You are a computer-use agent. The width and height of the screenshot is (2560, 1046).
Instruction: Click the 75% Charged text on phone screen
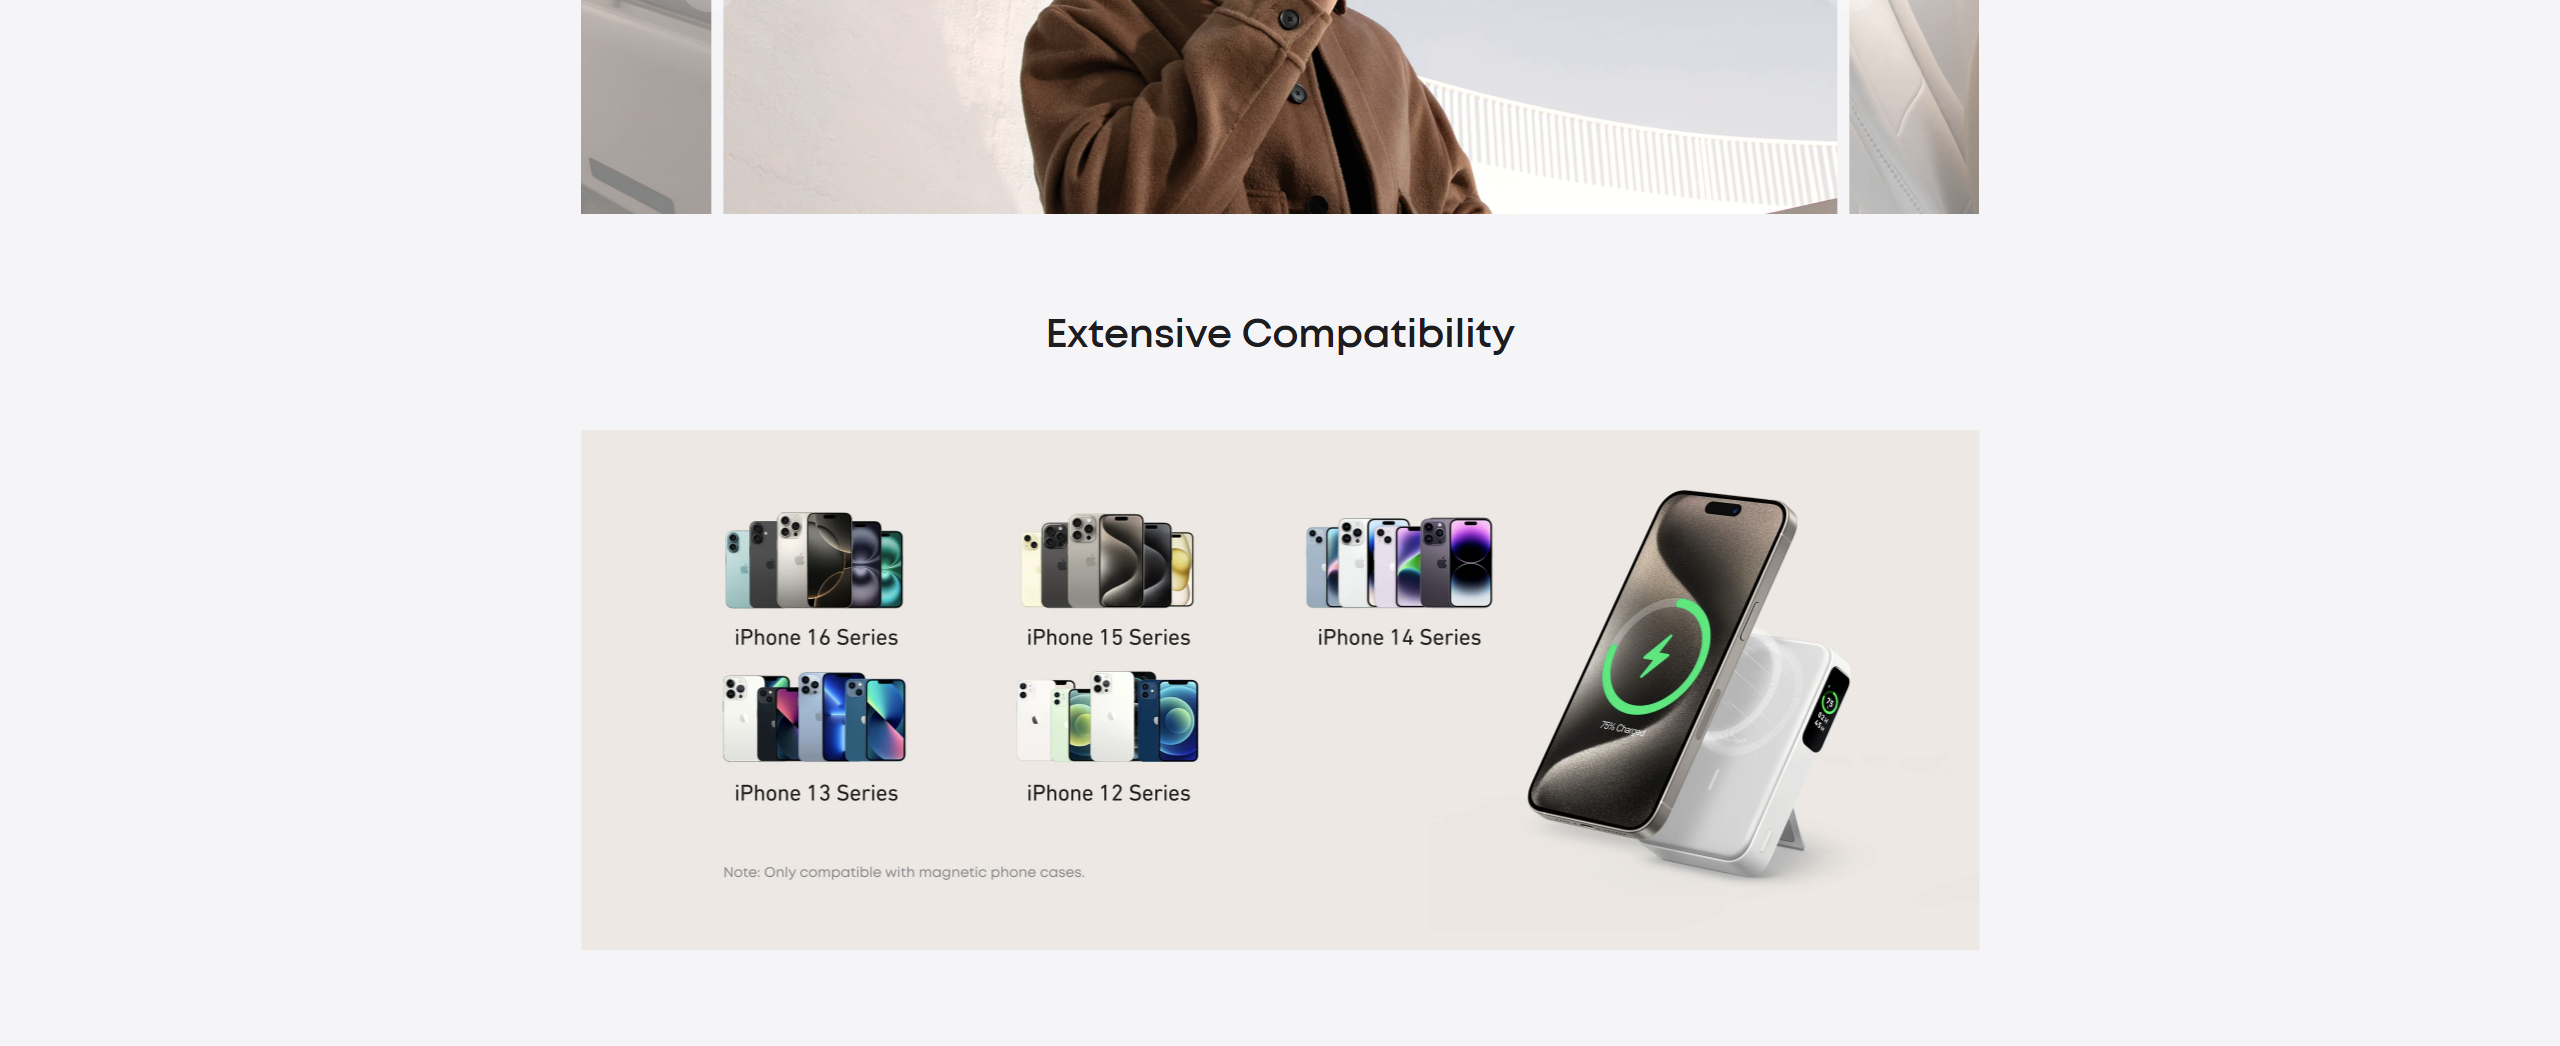pyautogui.click(x=1622, y=728)
